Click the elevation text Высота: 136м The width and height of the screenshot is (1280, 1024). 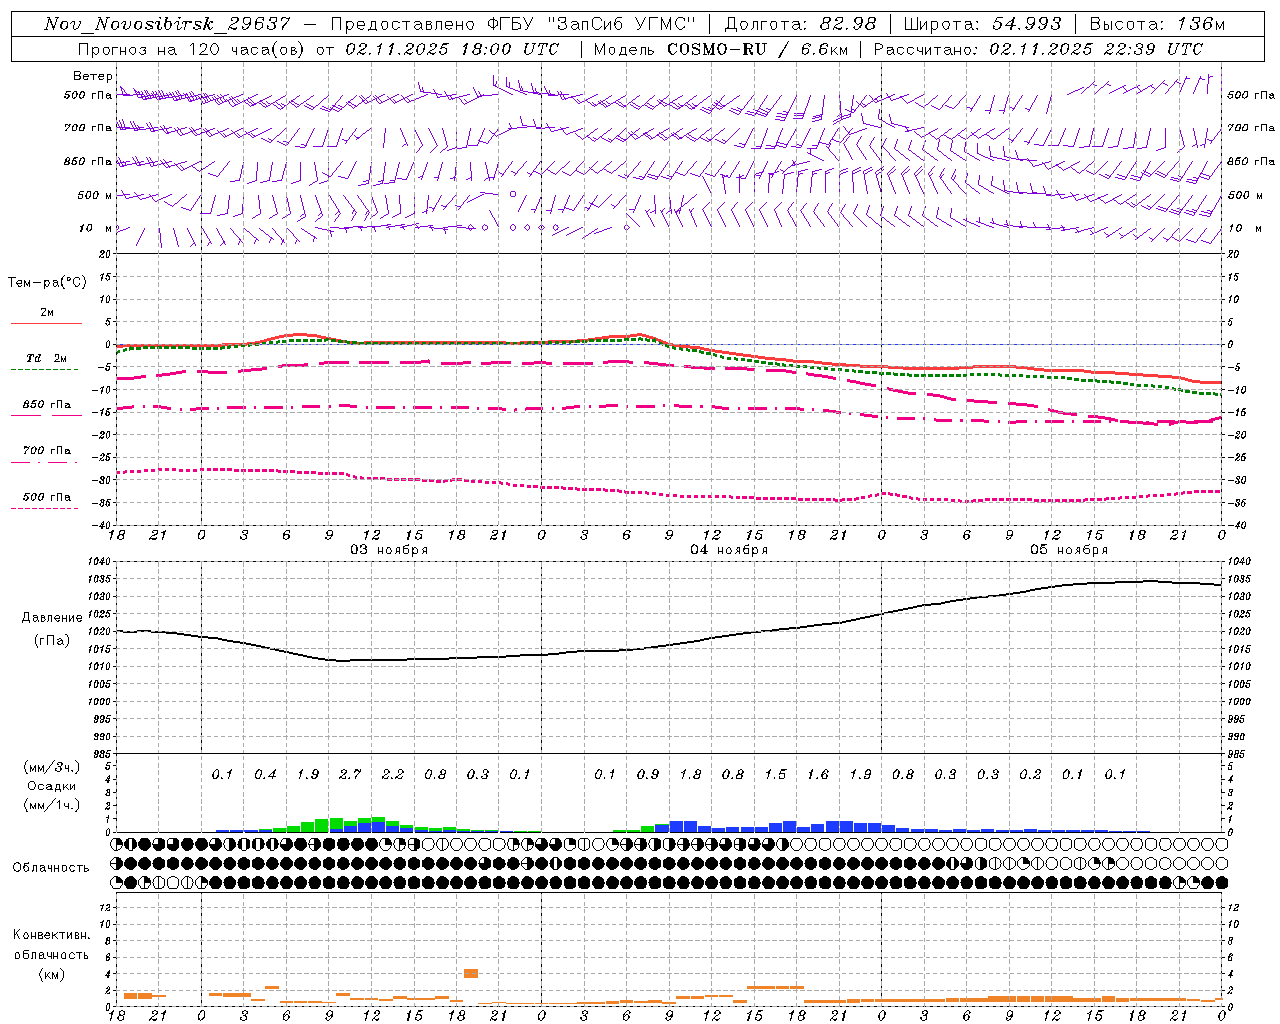(x=1156, y=24)
